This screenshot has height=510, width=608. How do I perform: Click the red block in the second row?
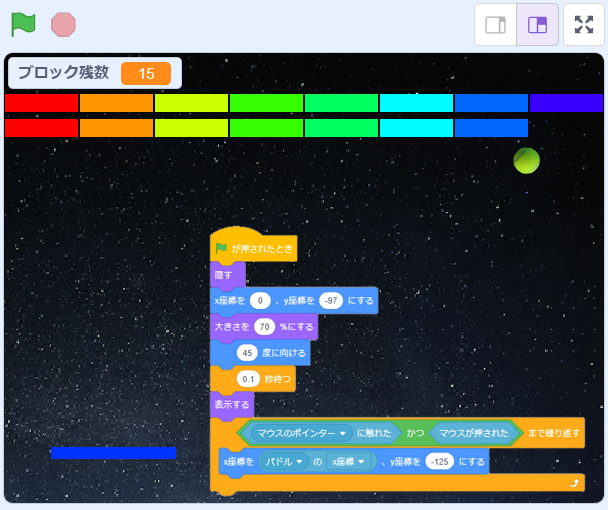[x=41, y=128]
